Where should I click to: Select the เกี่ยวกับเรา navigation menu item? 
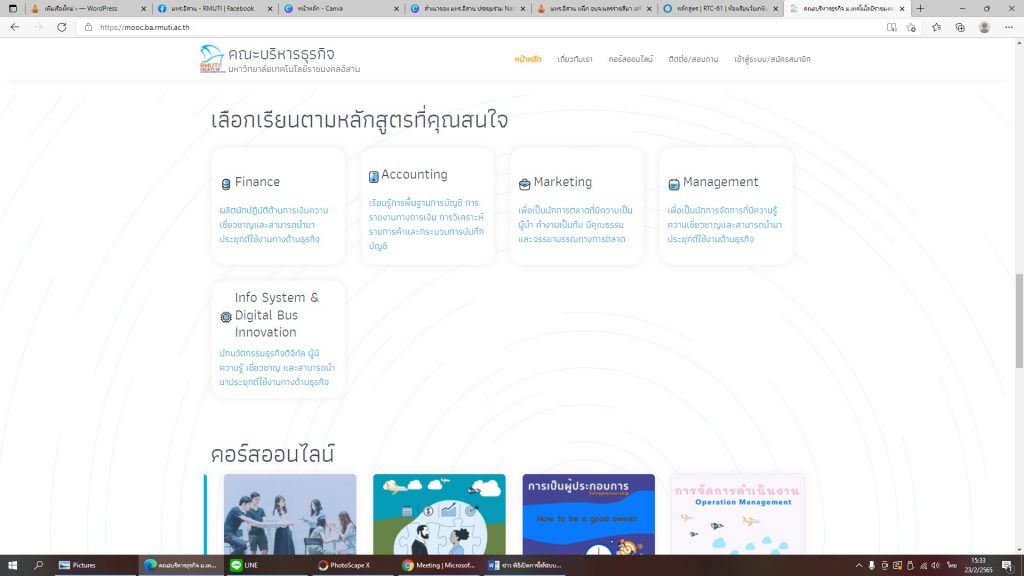(x=574, y=59)
